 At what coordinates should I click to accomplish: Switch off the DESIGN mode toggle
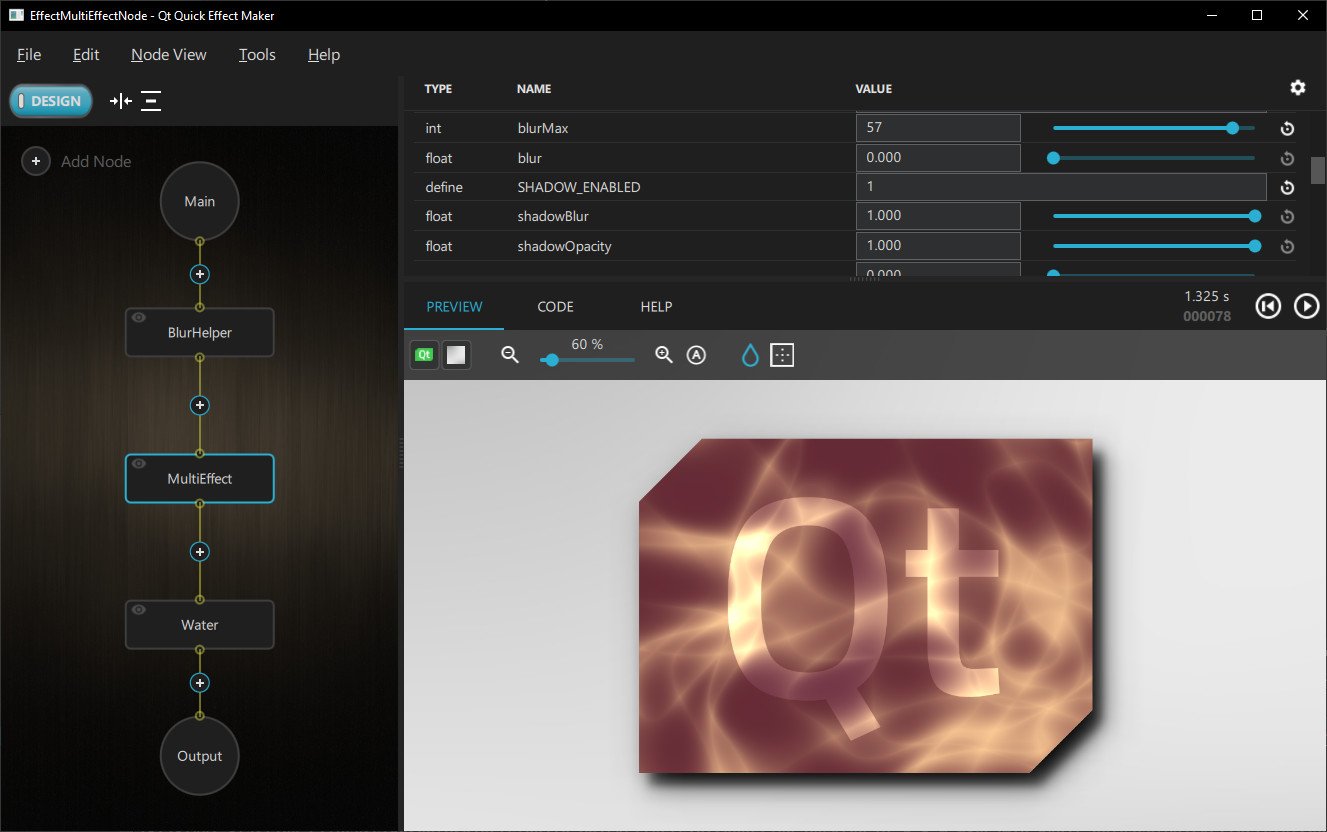coord(50,100)
